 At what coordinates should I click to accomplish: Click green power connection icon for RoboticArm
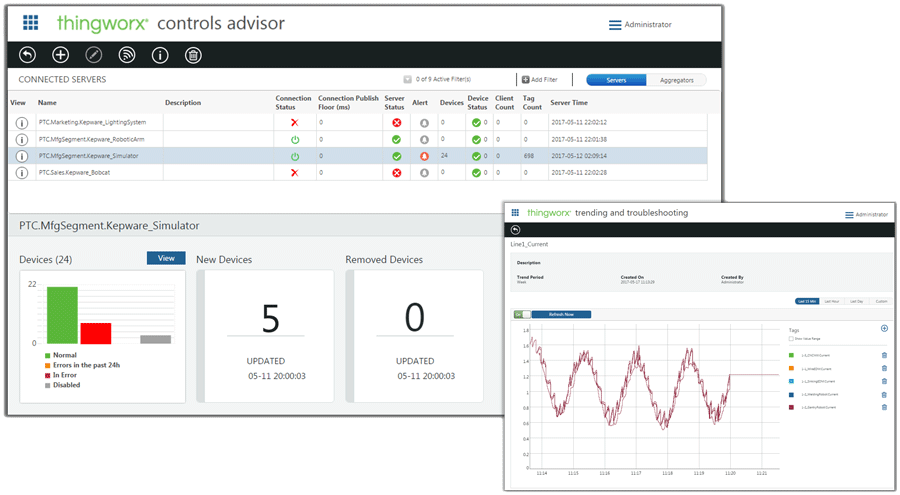pos(295,140)
